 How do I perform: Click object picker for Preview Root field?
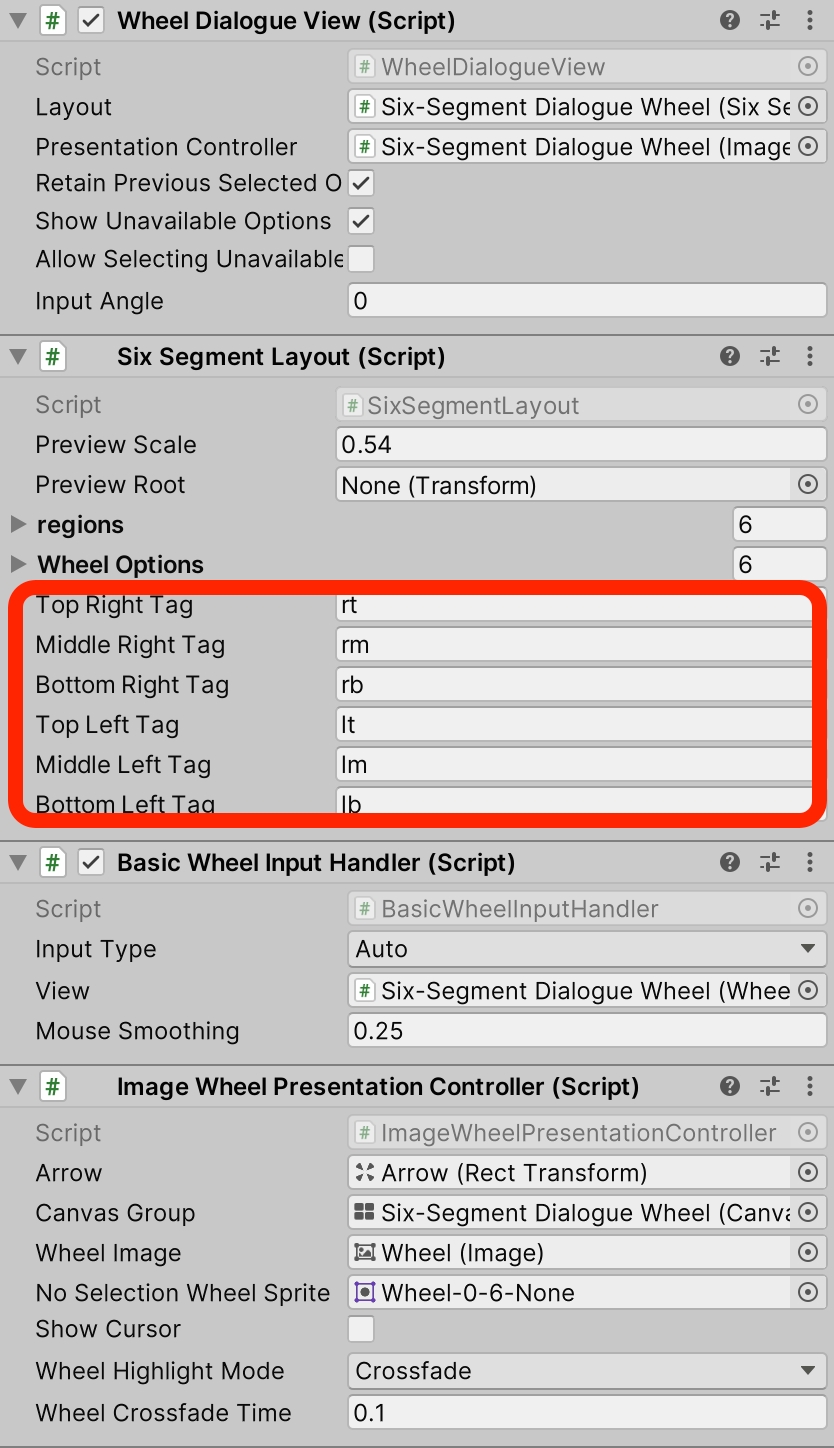tap(808, 485)
